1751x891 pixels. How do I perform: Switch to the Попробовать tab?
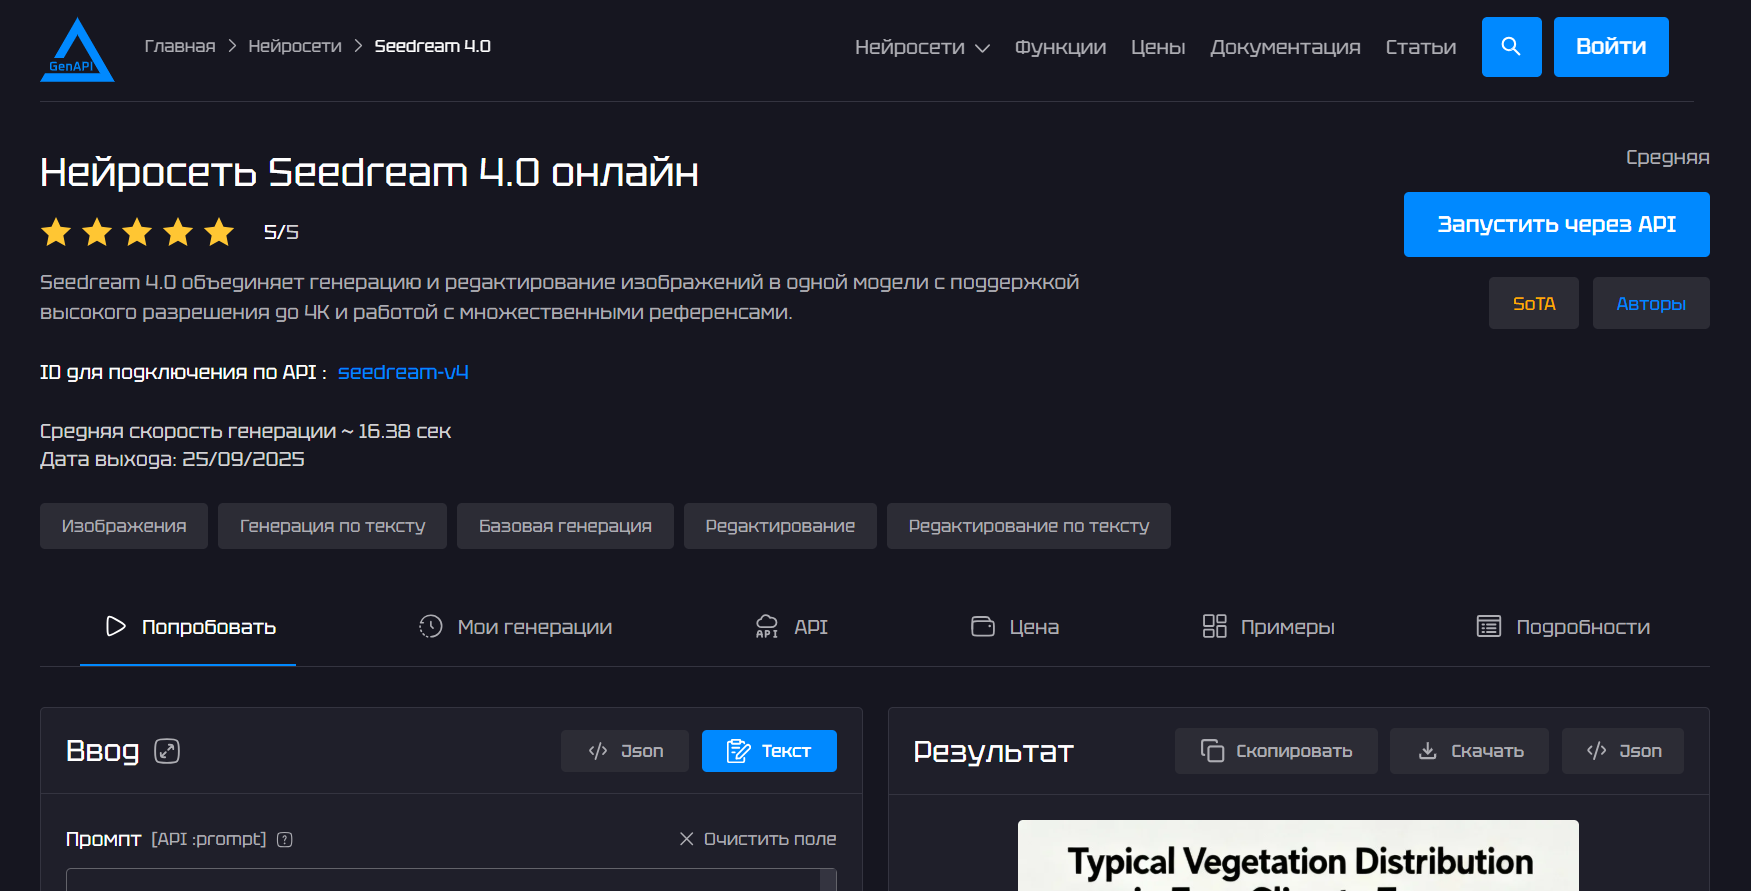[189, 627]
